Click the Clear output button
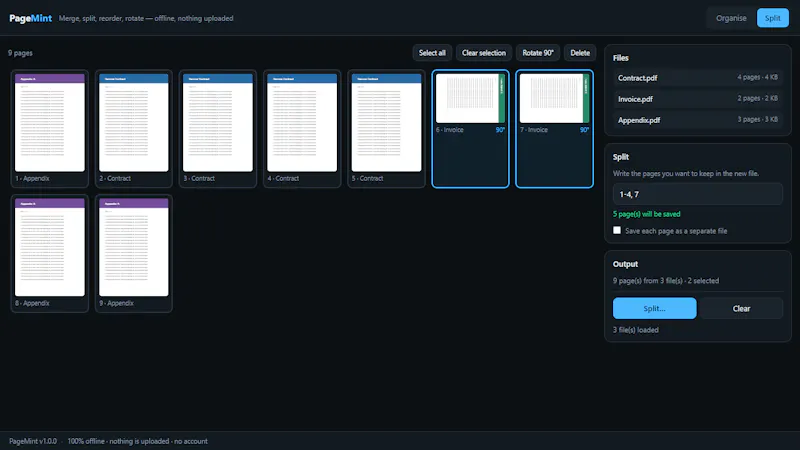This screenshot has height=450, width=800. [x=741, y=308]
